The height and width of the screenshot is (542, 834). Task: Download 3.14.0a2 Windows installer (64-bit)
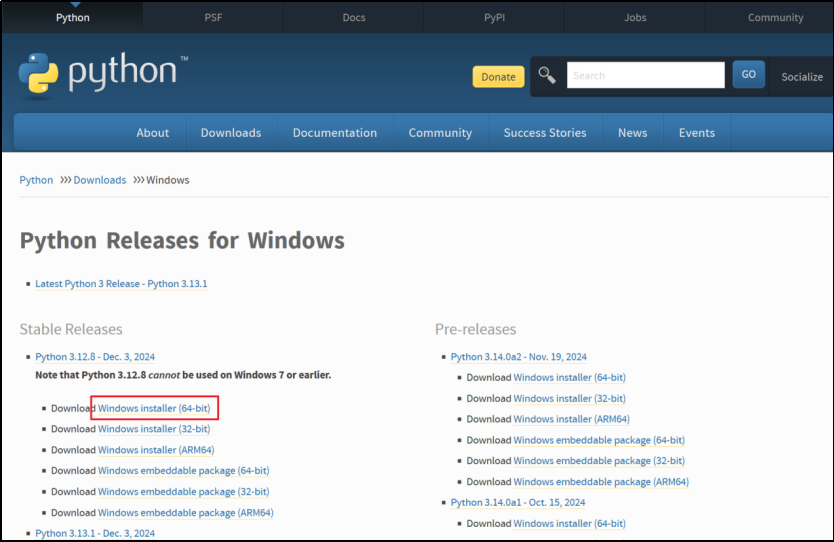[570, 377]
